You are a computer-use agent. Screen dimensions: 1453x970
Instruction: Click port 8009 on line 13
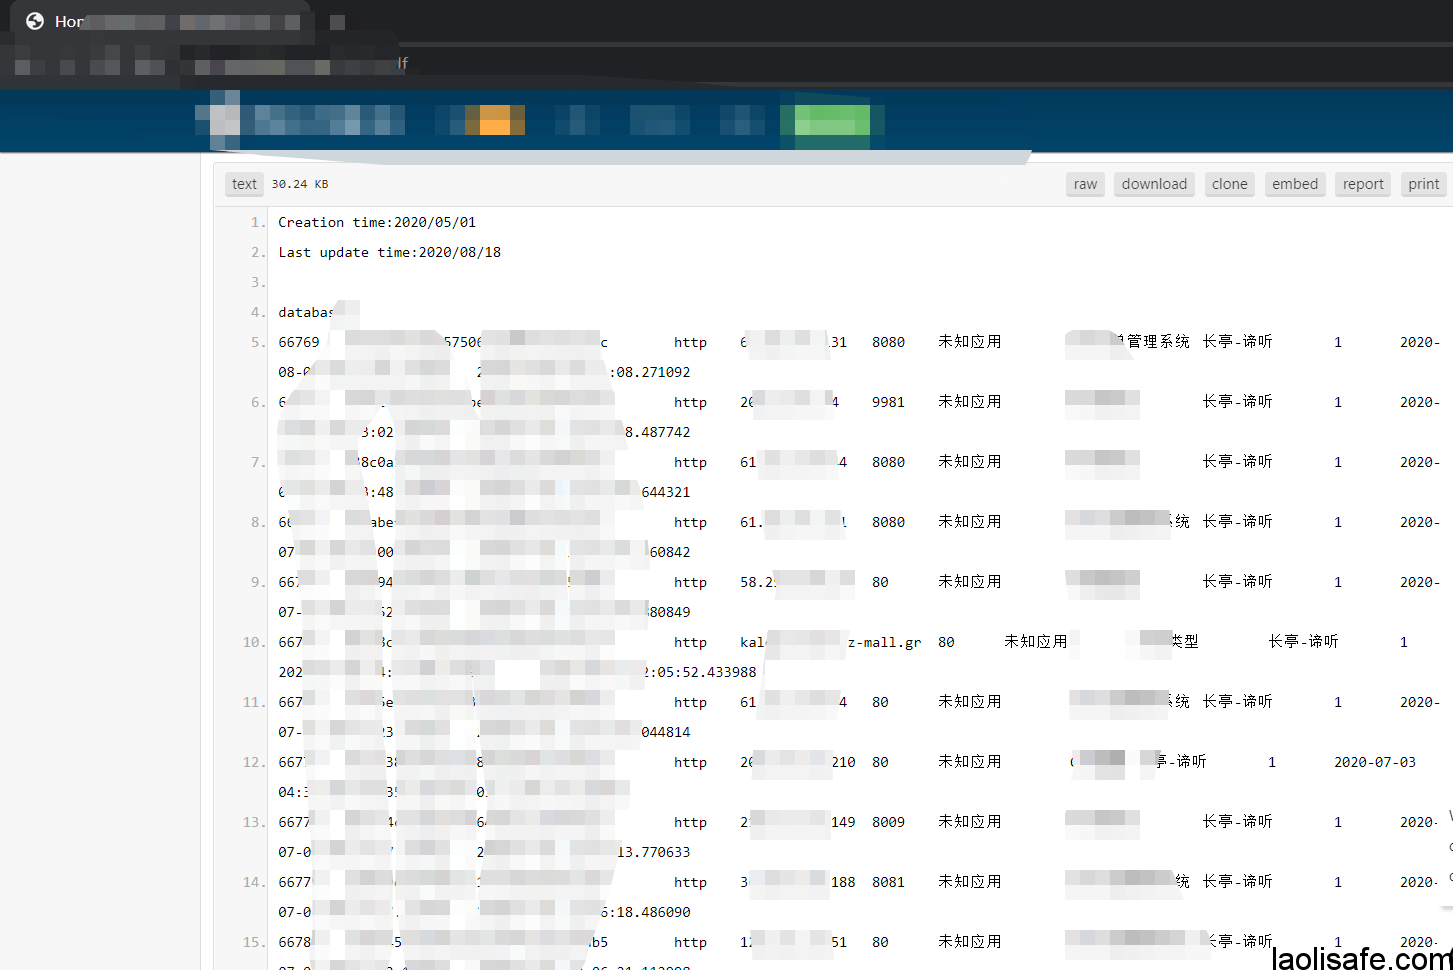click(x=888, y=822)
